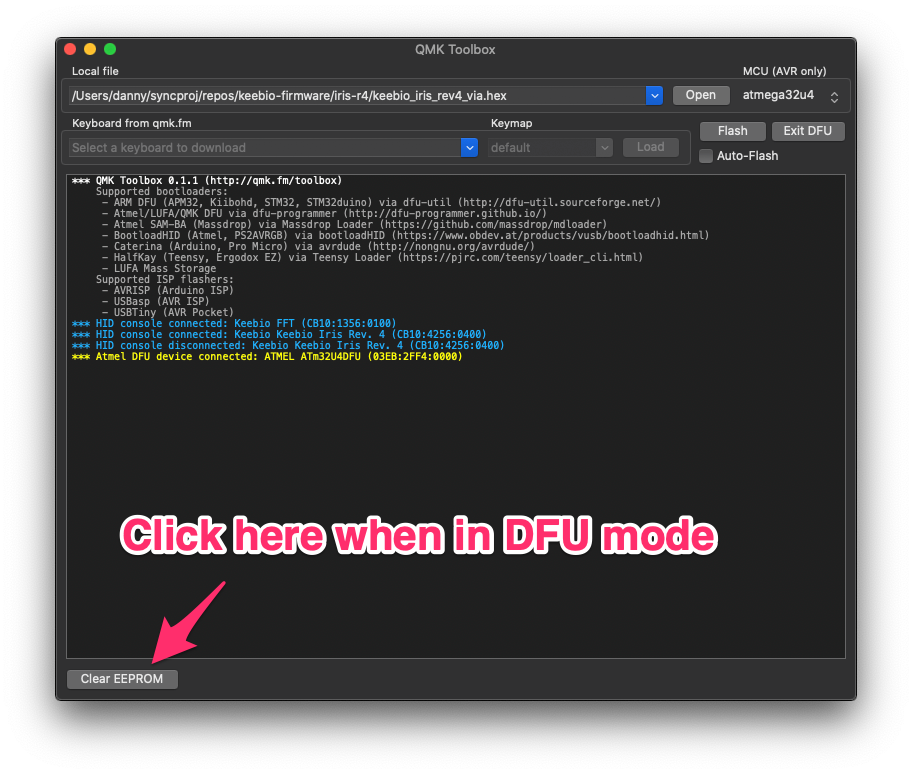
Task: Open the Keymap default dropdown
Action: point(550,147)
